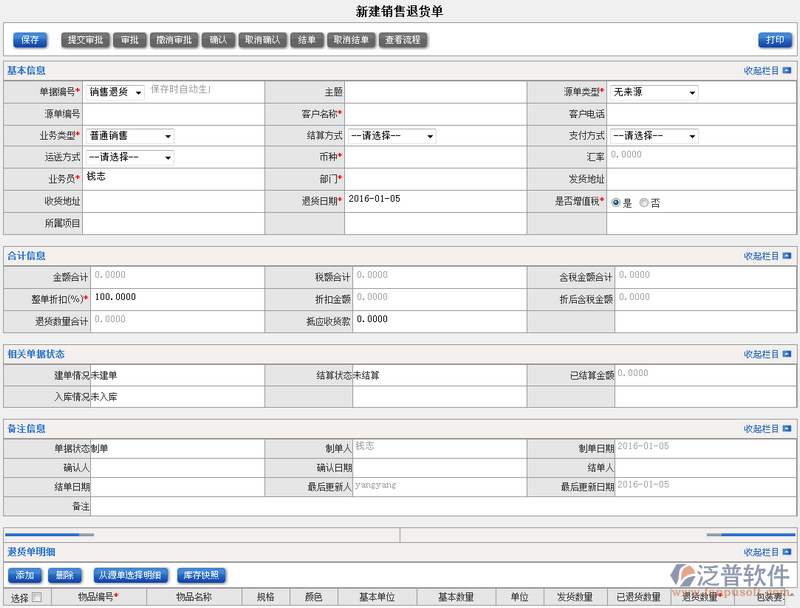Collapse the 备注信息 section icon
800x608 pixels.
(787, 428)
